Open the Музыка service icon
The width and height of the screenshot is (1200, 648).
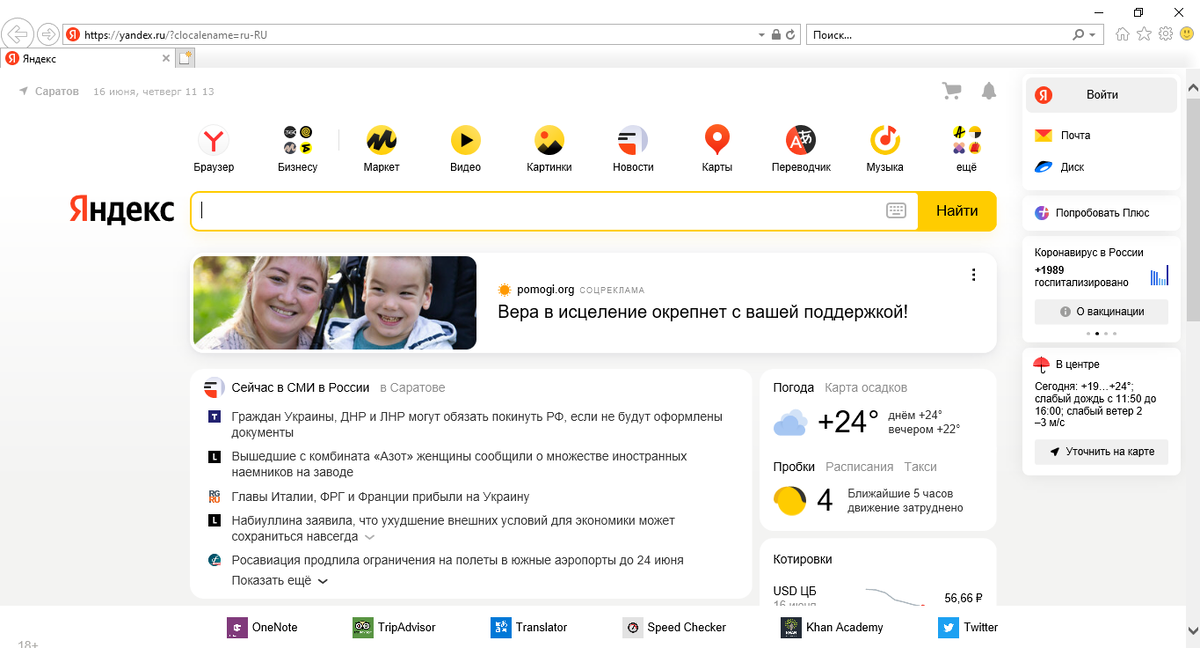point(884,140)
